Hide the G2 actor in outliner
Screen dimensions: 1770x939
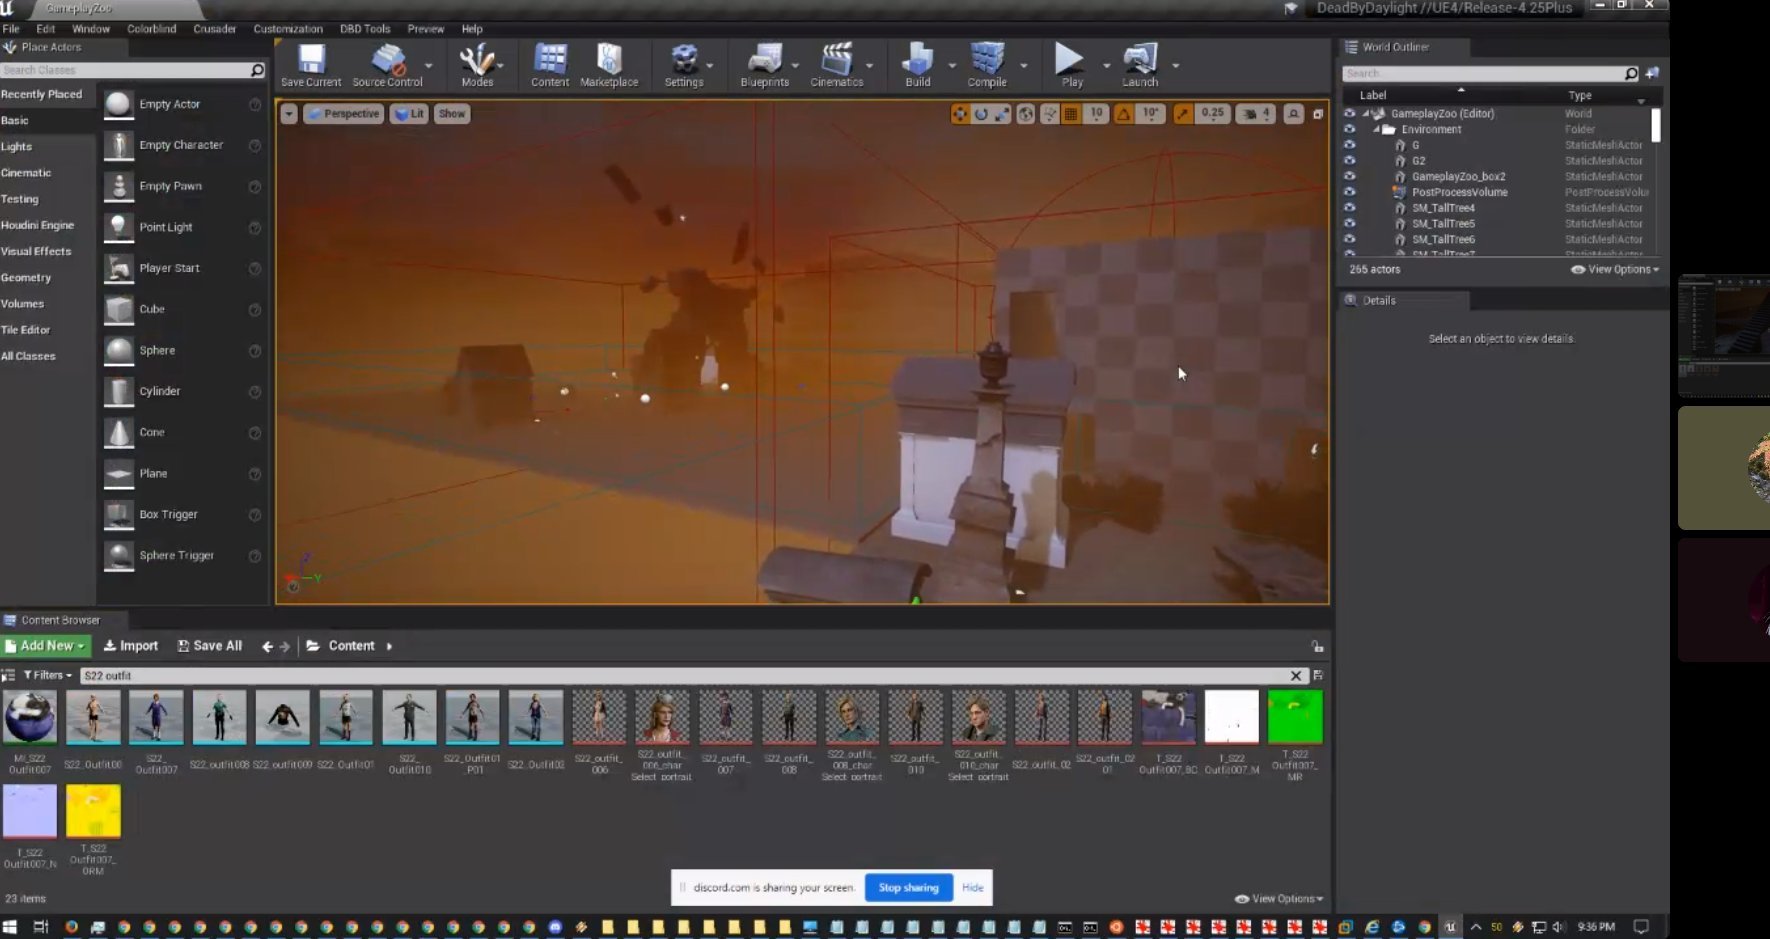click(1349, 160)
